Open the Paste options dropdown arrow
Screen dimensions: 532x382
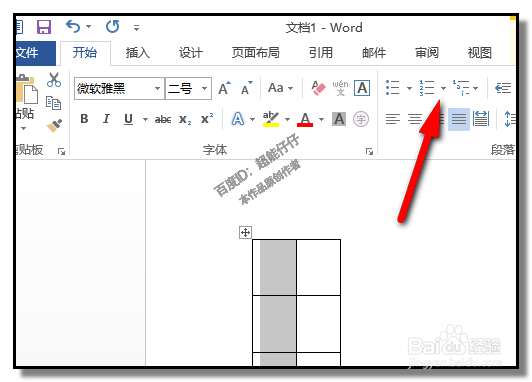pyautogui.click(x=23, y=129)
